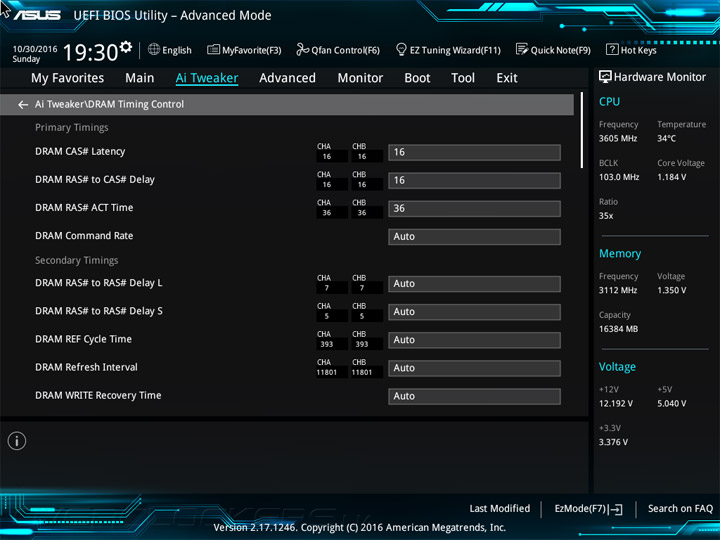Image resolution: width=720 pixels, height=540 pixels.
Task: Click Last Modified
Action: click(x=500, y=508)
